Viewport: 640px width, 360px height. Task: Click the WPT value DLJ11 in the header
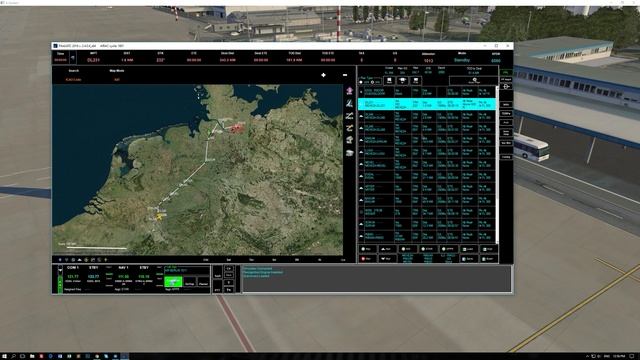(93, 60)
